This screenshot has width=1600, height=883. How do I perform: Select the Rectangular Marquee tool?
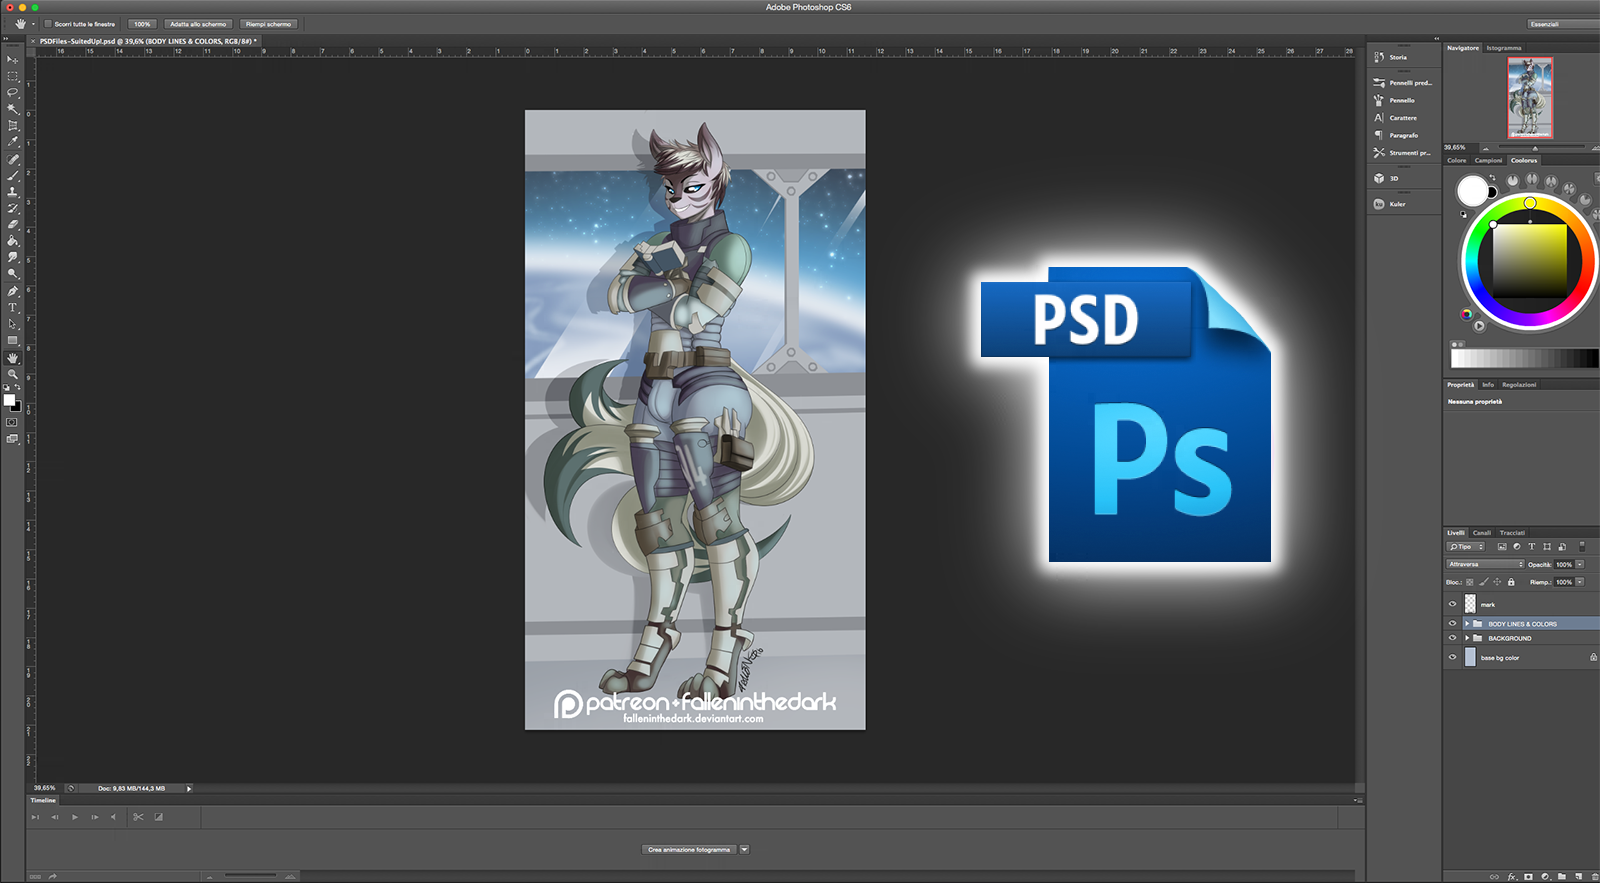click(x=12, y=76)
